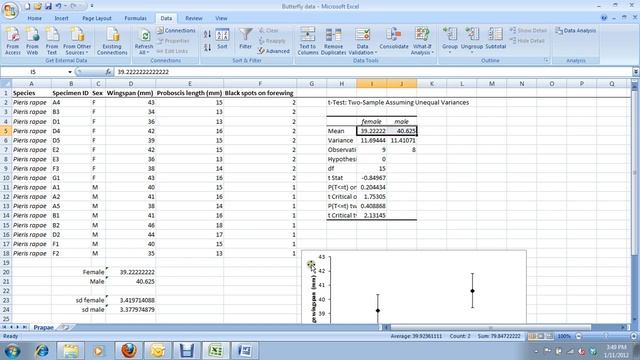The image size is (640, 360).
Task: Open From Other Sources menu
Action: click(x=77, y=41)
